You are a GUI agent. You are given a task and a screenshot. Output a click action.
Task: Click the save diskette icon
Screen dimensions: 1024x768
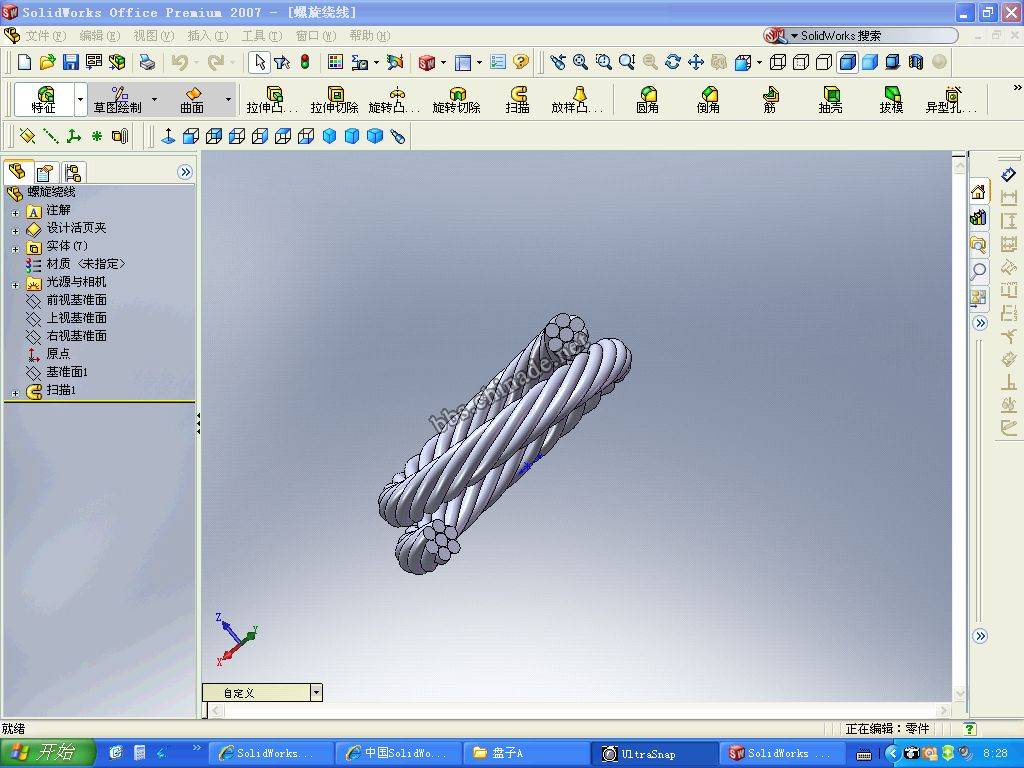pyautogui.click(x=70, y=62)
